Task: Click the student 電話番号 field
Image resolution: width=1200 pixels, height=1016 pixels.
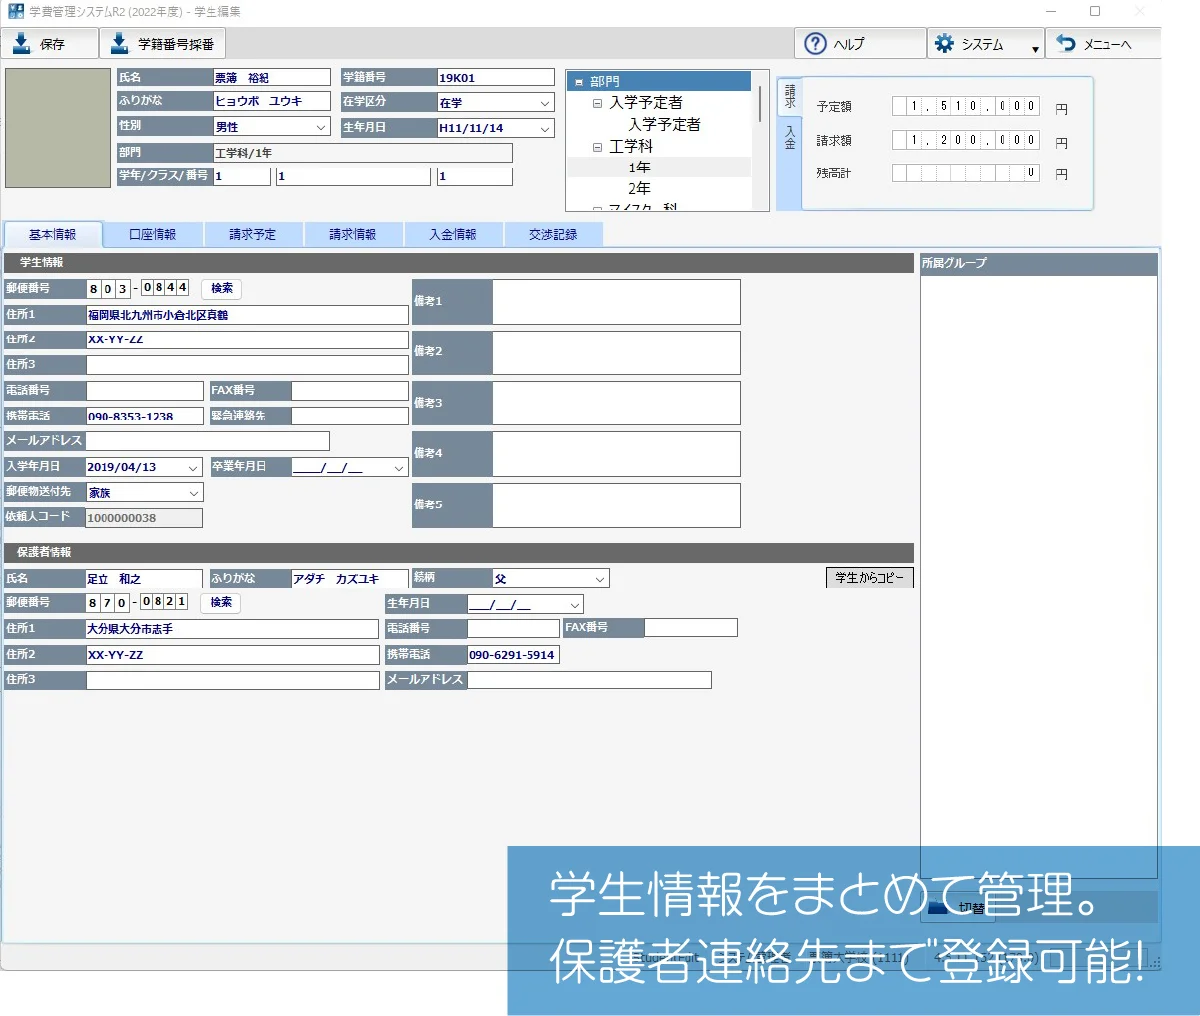Action: (x=145, y=391)
